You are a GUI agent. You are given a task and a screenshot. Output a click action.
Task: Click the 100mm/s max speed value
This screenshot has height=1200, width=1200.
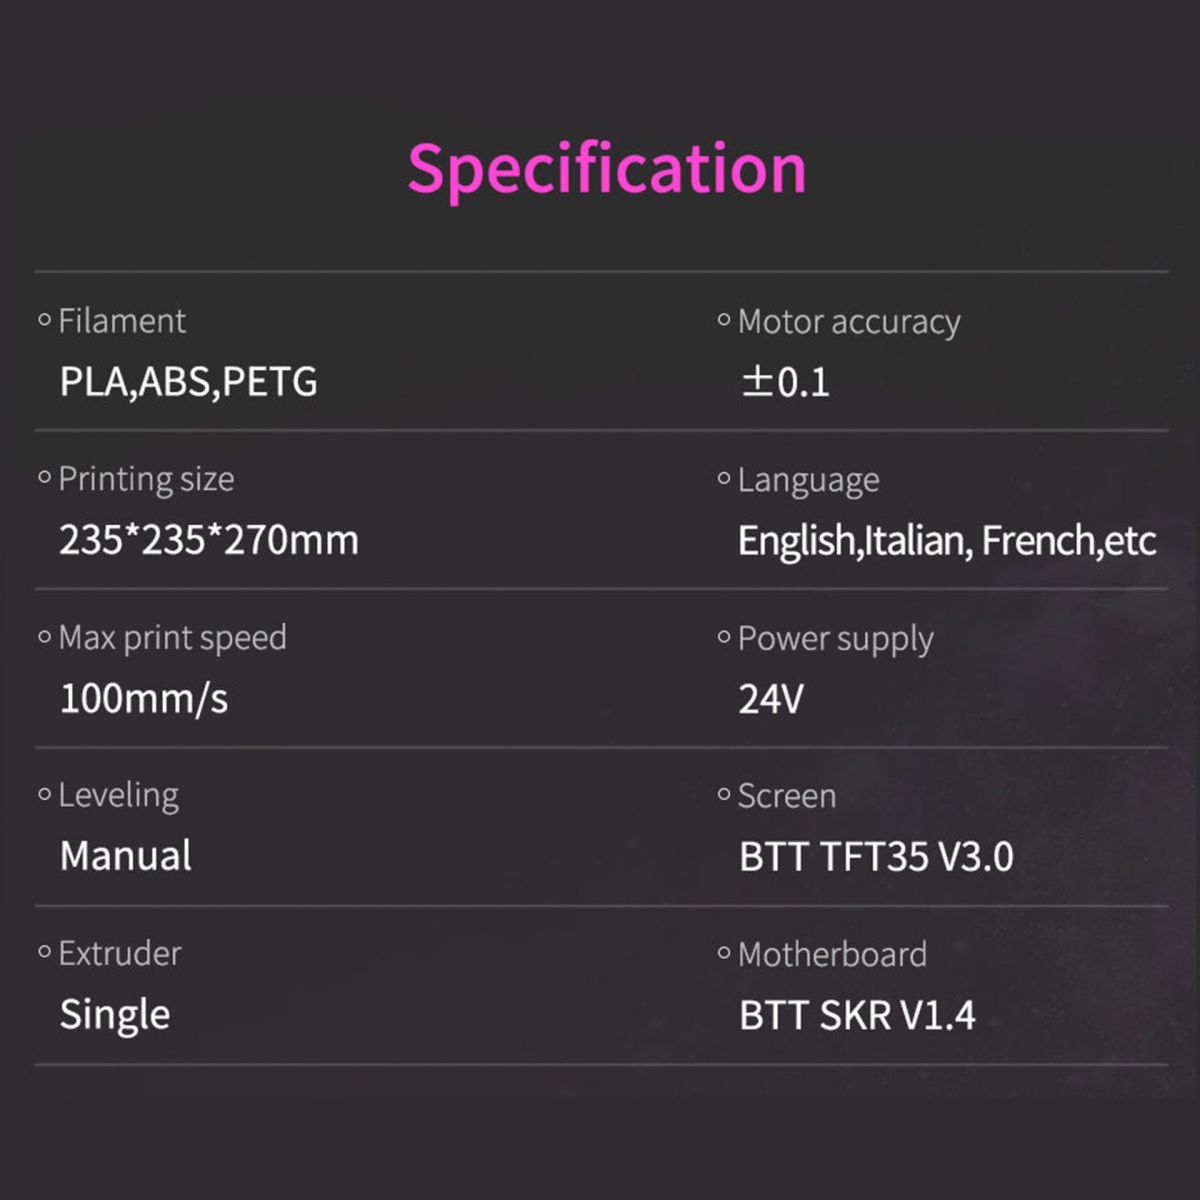click(144, 698)
